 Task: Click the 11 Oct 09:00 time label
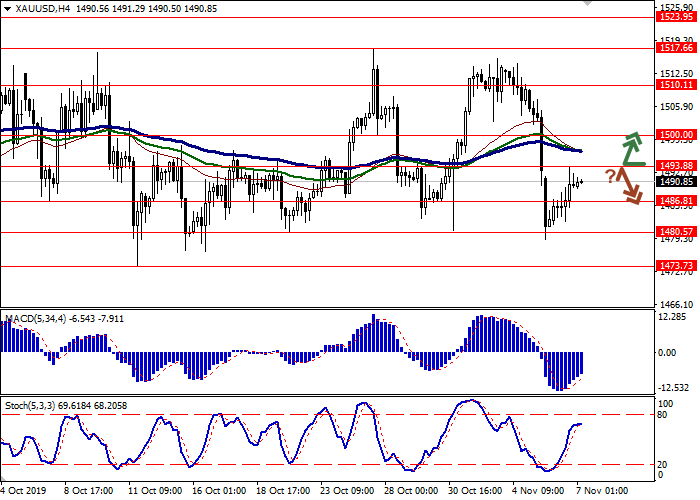154,492
